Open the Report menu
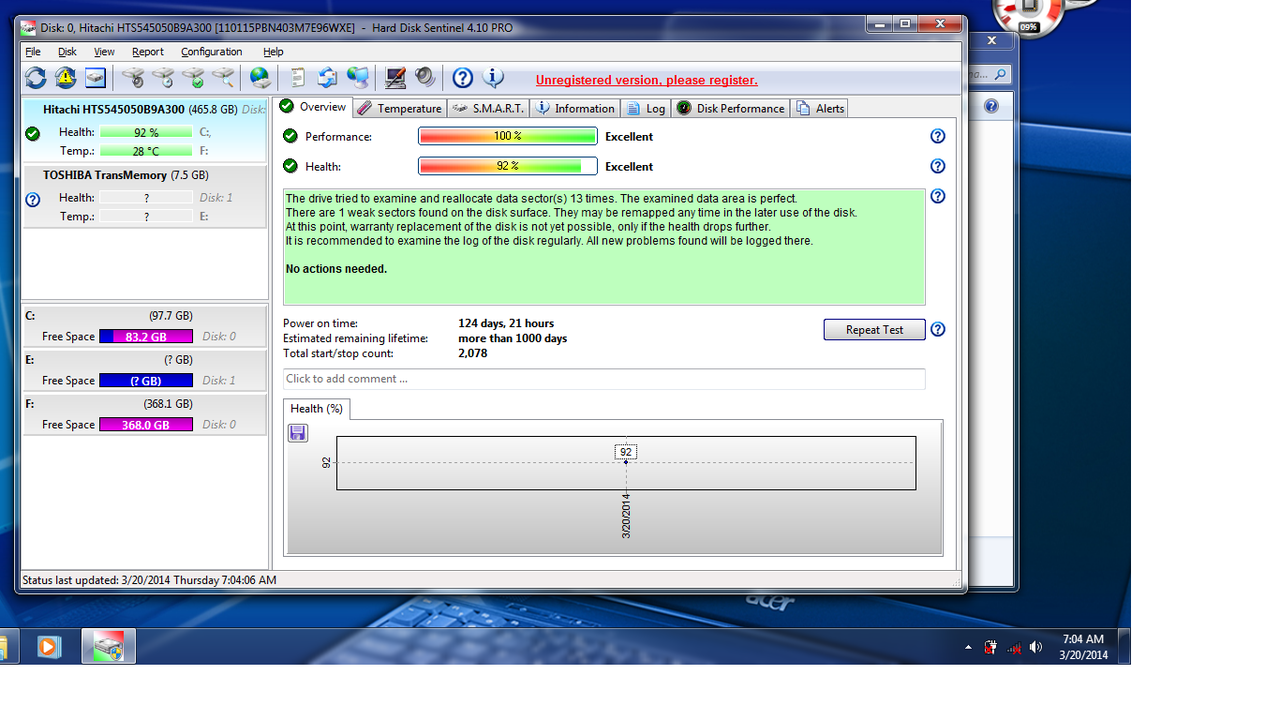Screen dimensions: 1280x720 point(147,52)
